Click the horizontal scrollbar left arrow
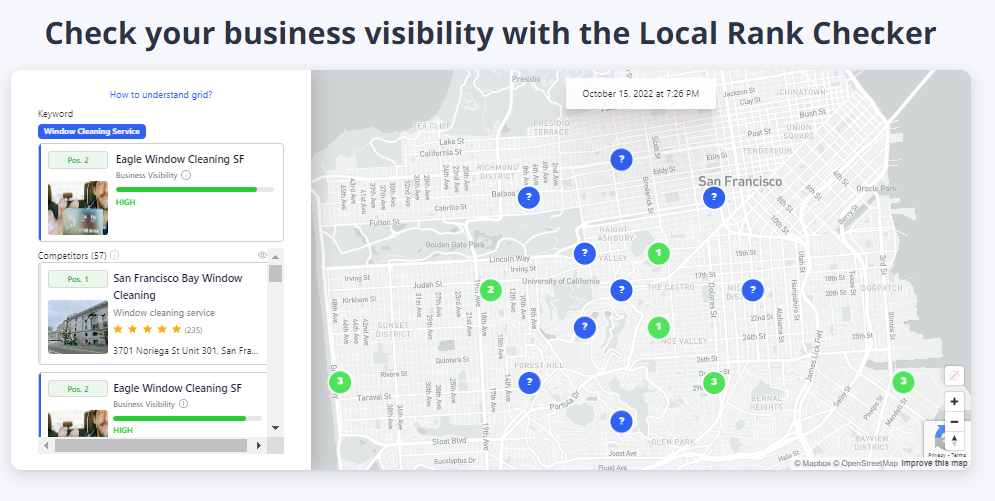The image size is (995, 501). [46, 446]
